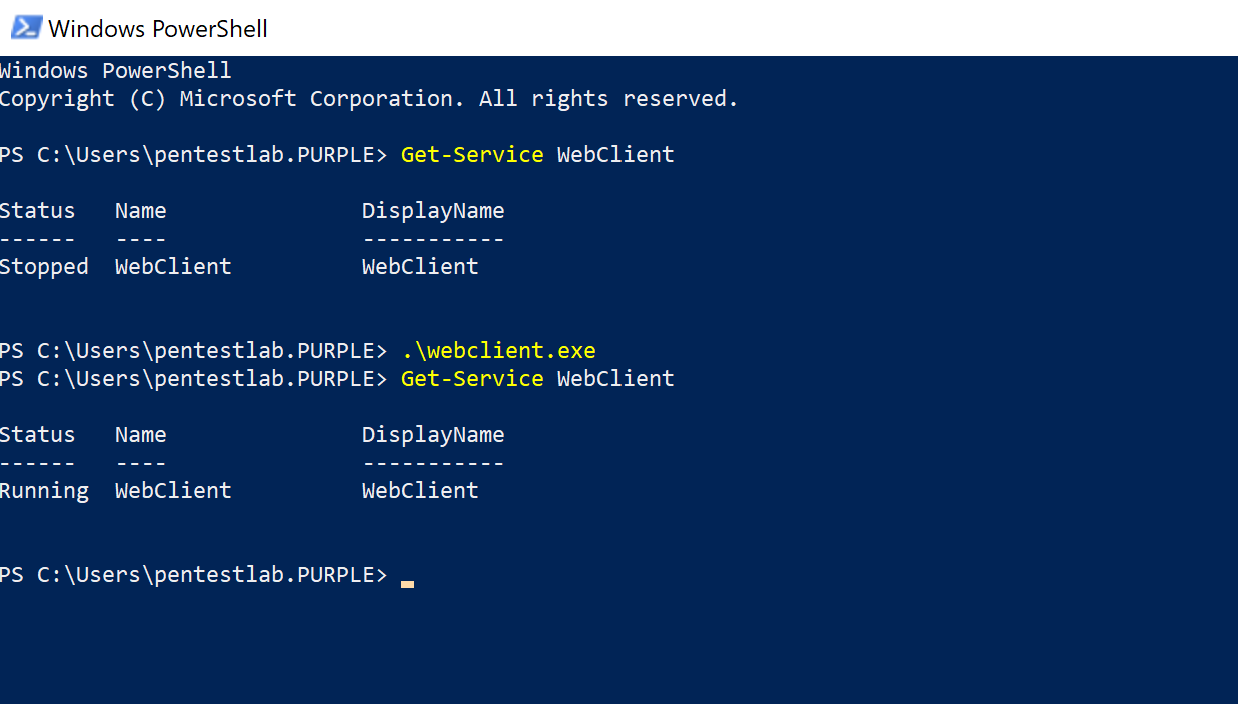Screen dimensions: 1238x704
Task: Click the Windows PowerShell window title text
Action: 158,29
